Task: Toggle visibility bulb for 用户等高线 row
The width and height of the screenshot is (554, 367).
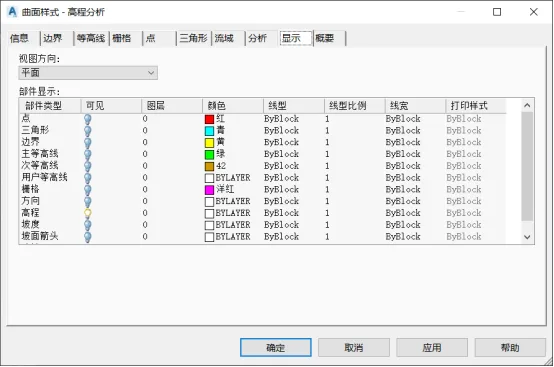Action: (88, 178)
